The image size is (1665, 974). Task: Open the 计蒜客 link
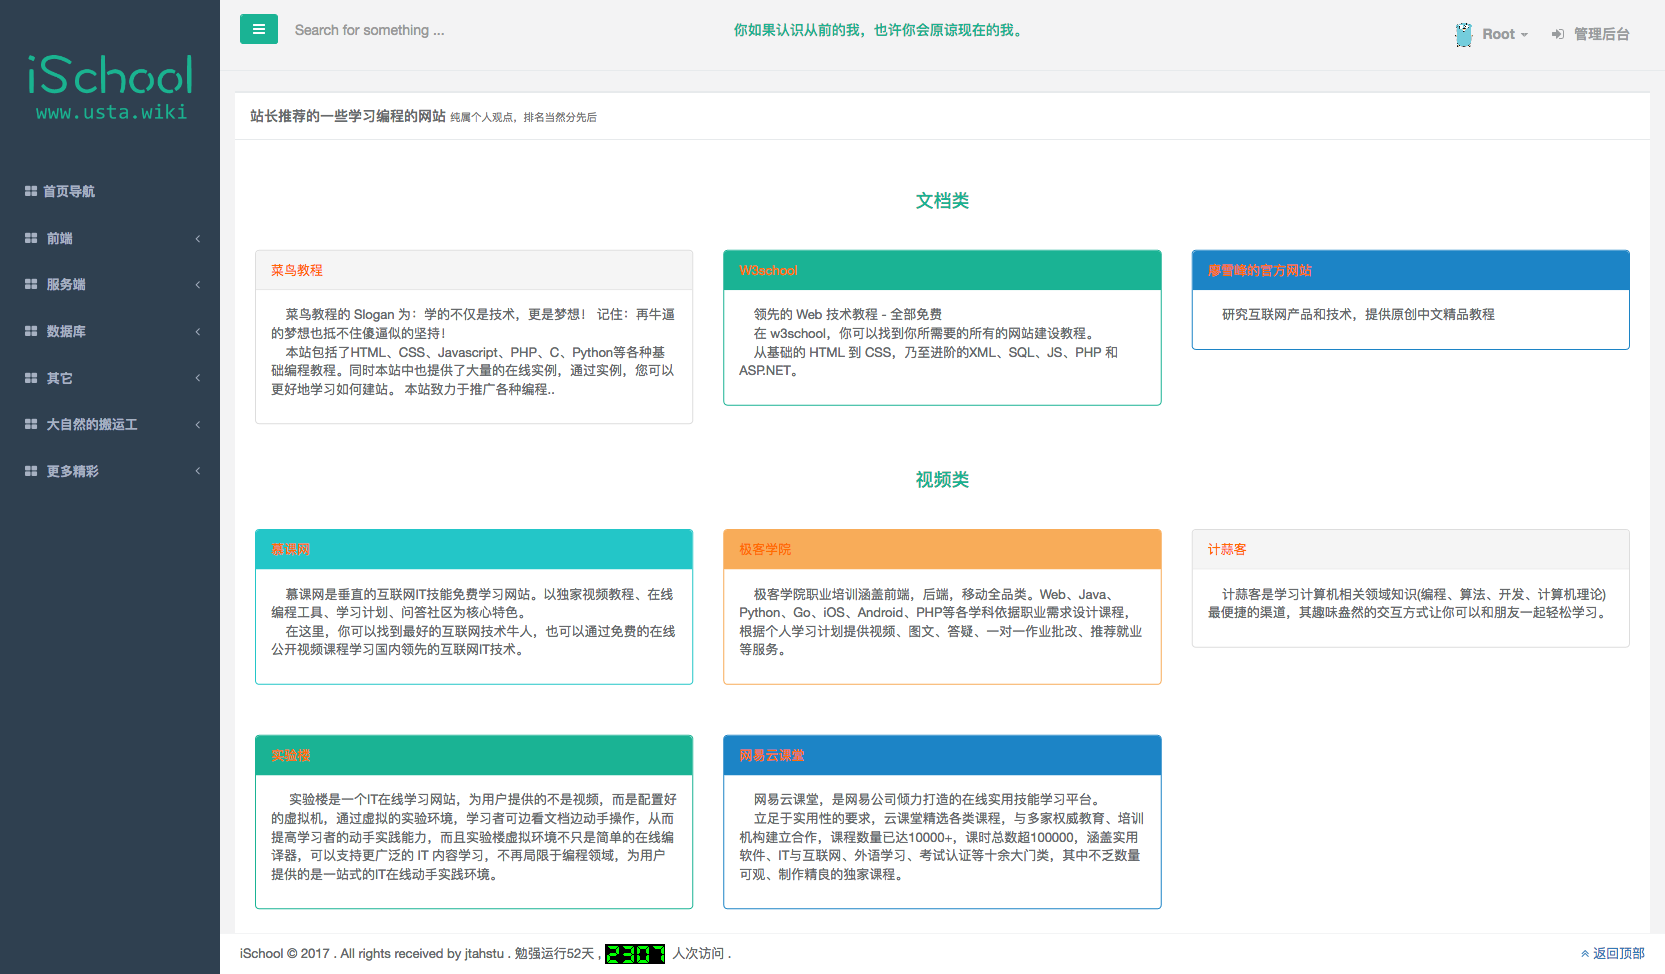coord(1227,549)
